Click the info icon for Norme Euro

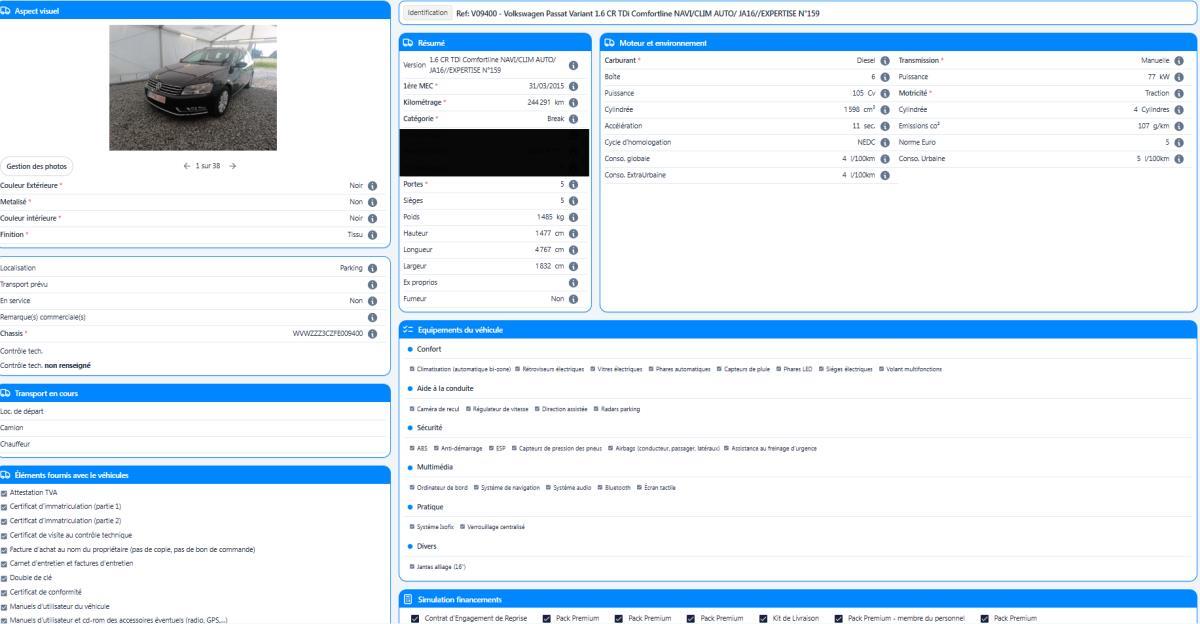[x=1179, y=142]
